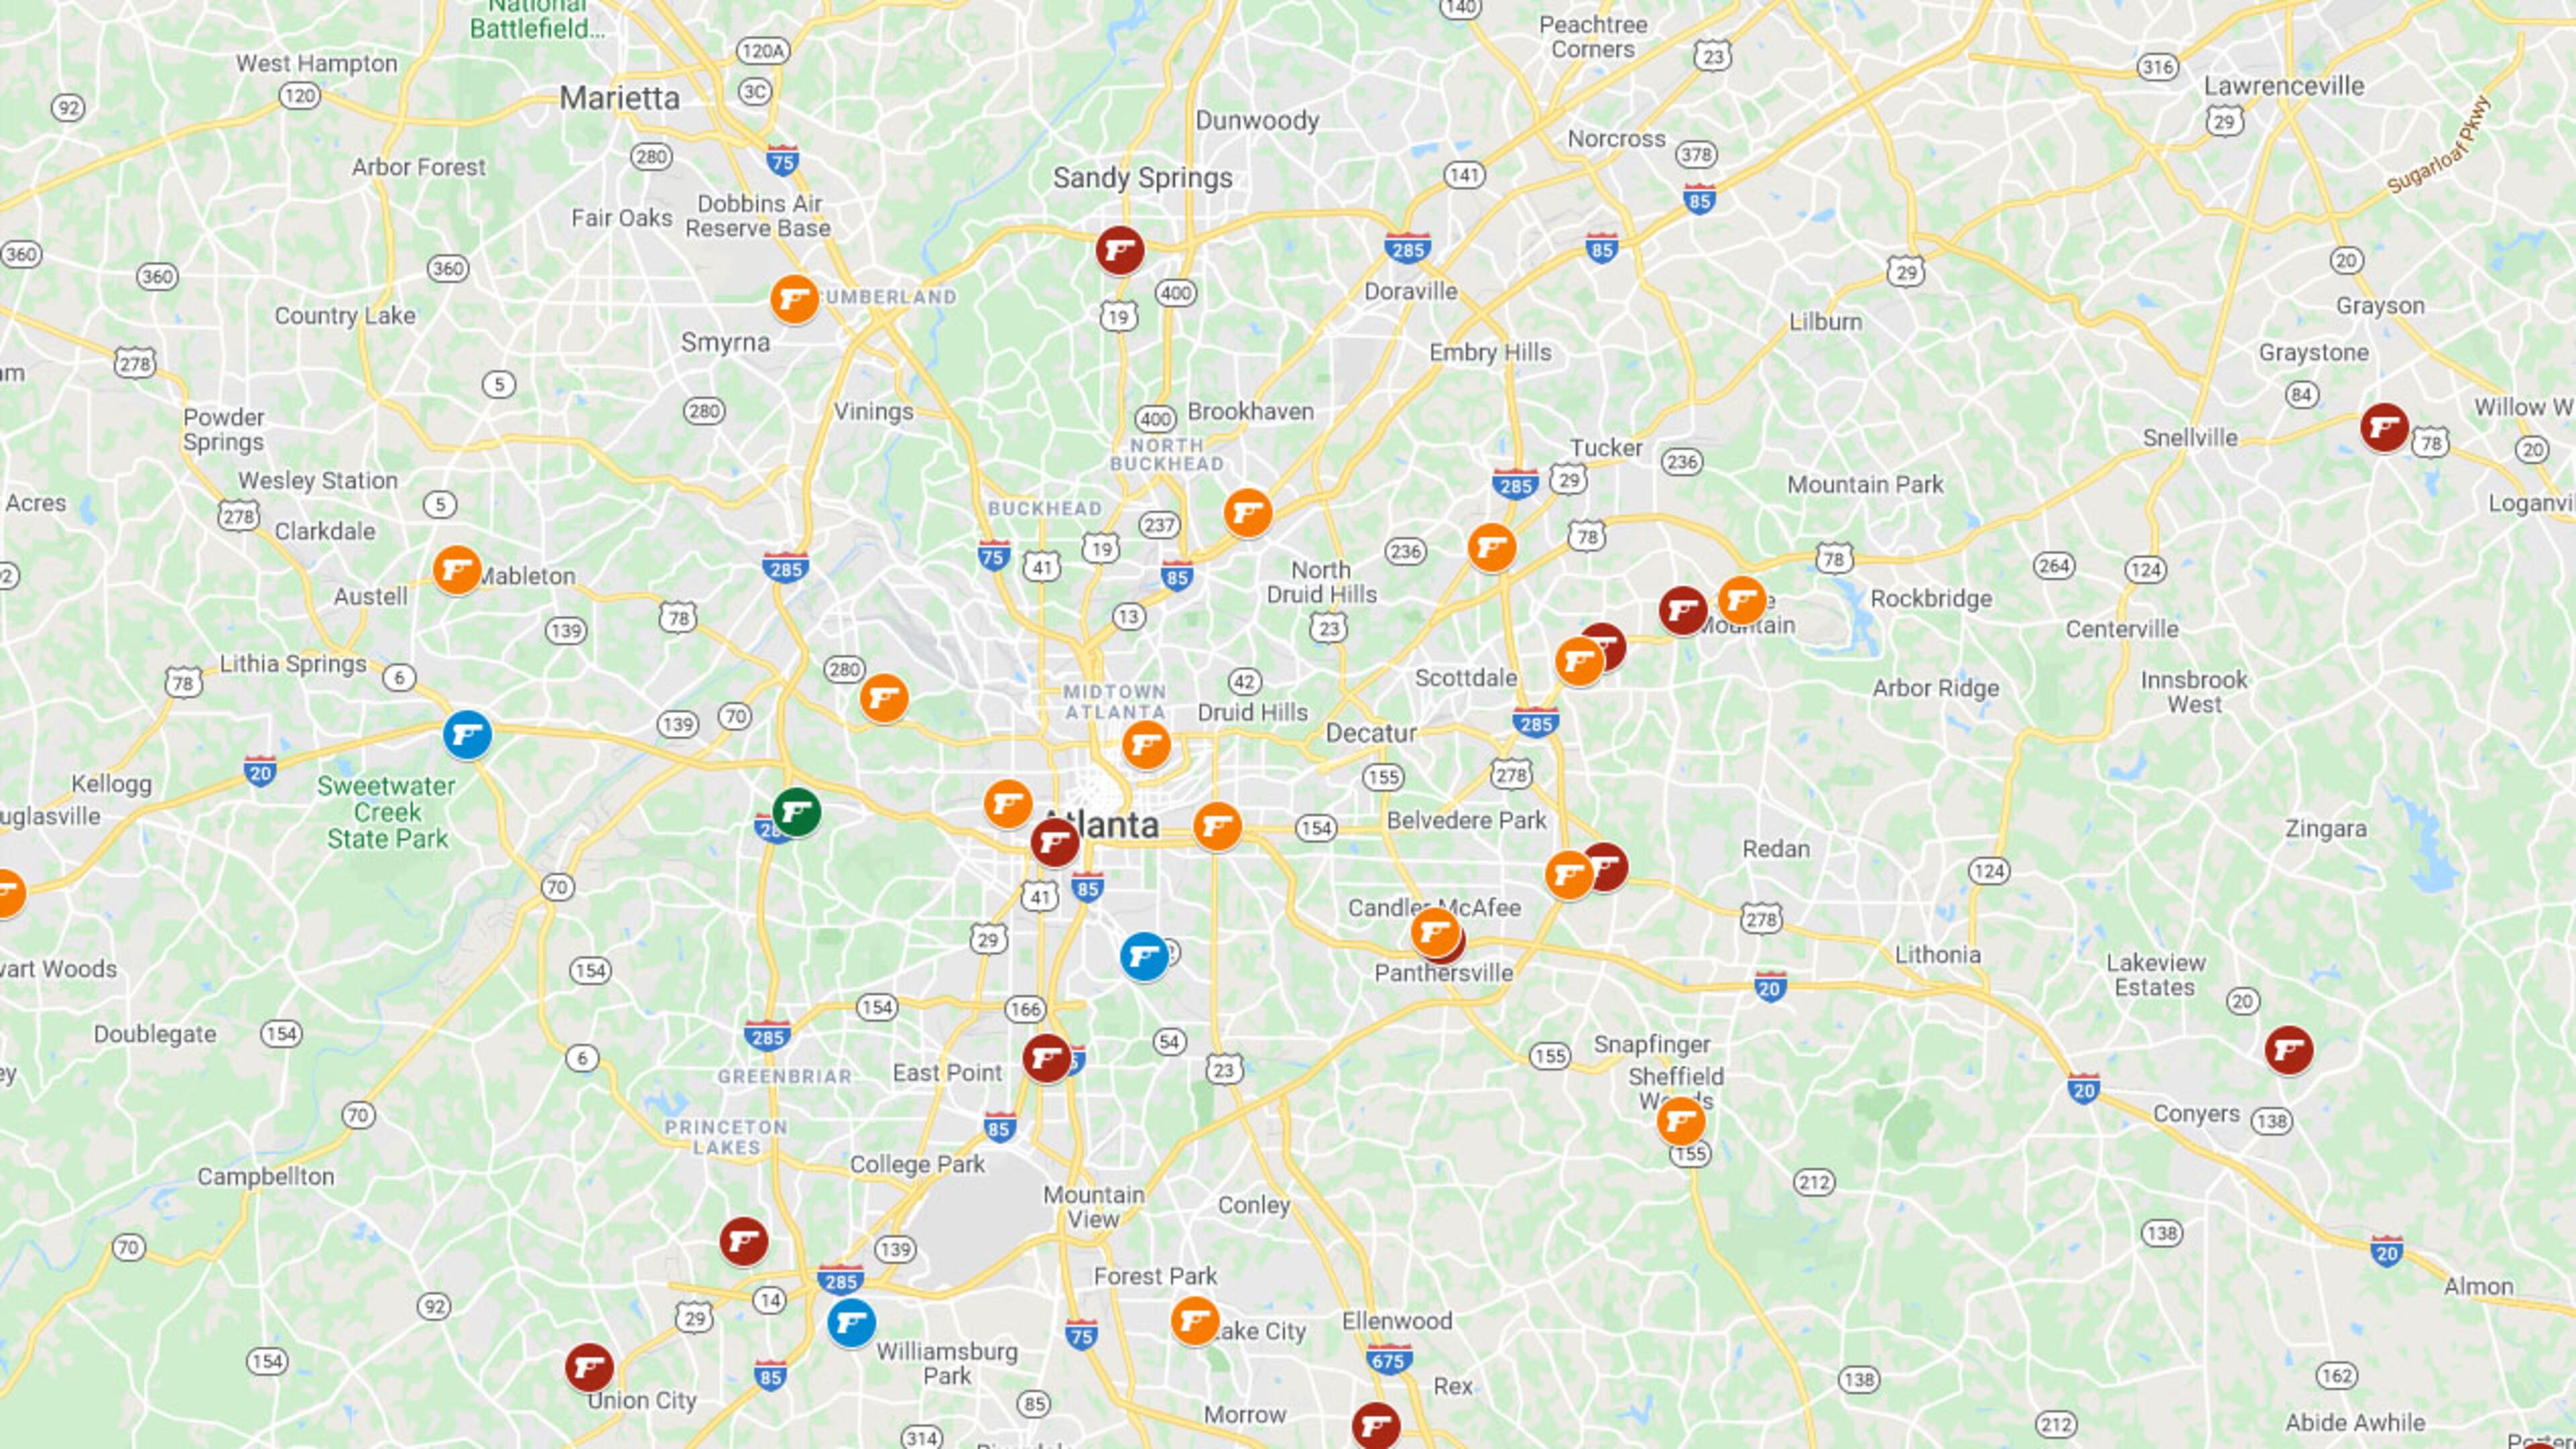Click the orange gun marker near Lake City

point(1194,1321)
